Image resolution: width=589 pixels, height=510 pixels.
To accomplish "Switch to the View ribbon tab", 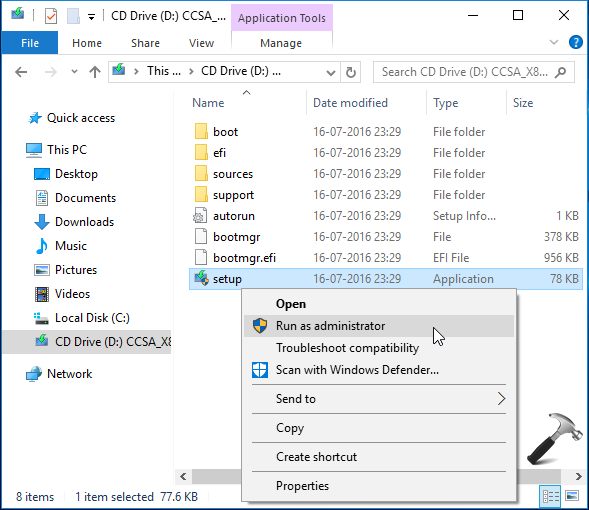I will (201, 43).
